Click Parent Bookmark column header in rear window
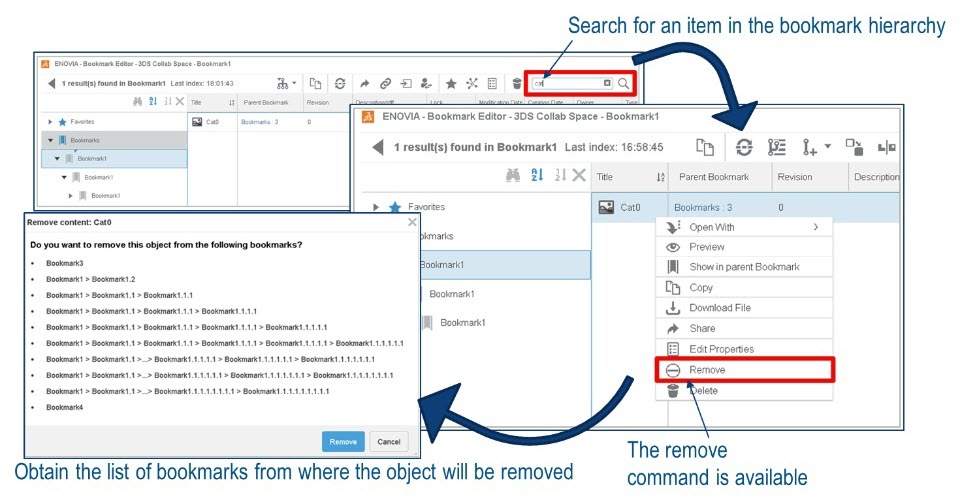The image size is (960, 504). coord(266,102)
